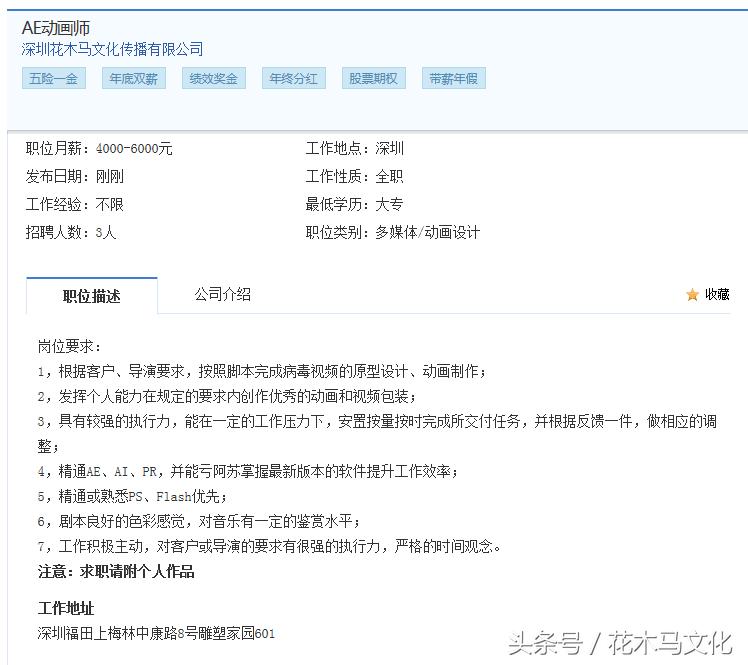Click requirement 4 about 精通AE、AI、PR

click(x=248, y=471)
